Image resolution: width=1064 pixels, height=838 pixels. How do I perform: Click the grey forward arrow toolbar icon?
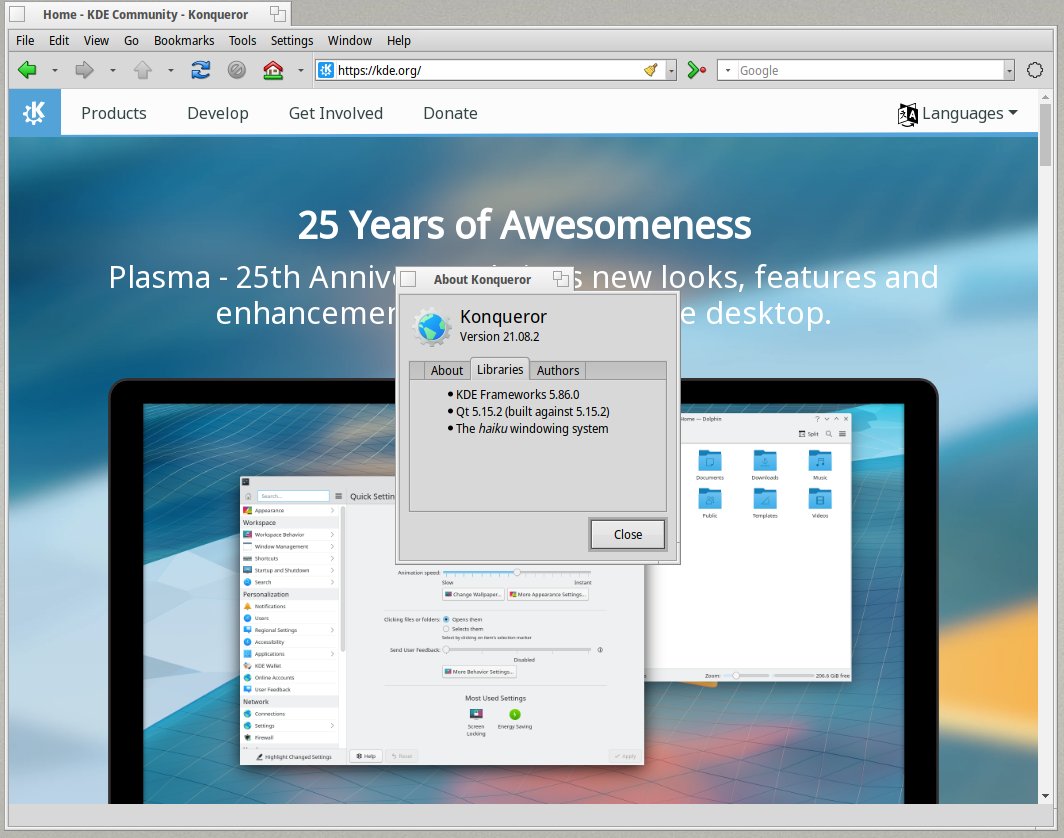[x=85, y=70]
